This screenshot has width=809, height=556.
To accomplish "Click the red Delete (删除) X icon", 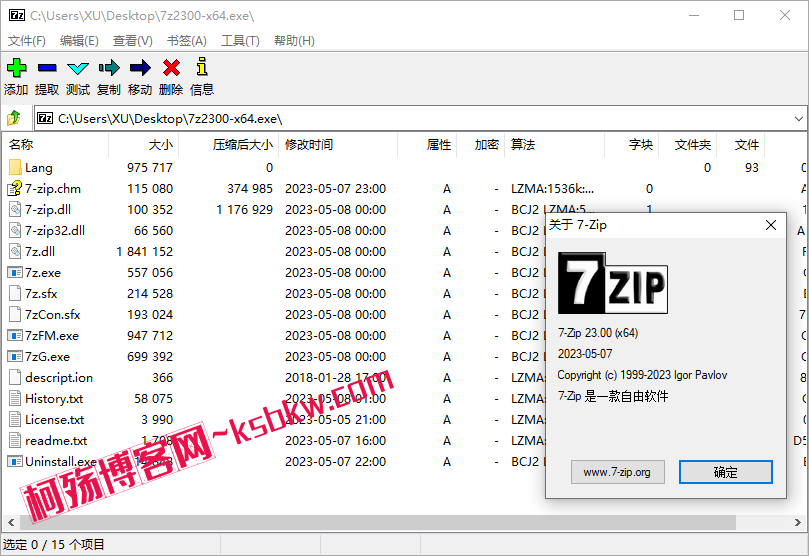I will point(171,68).
